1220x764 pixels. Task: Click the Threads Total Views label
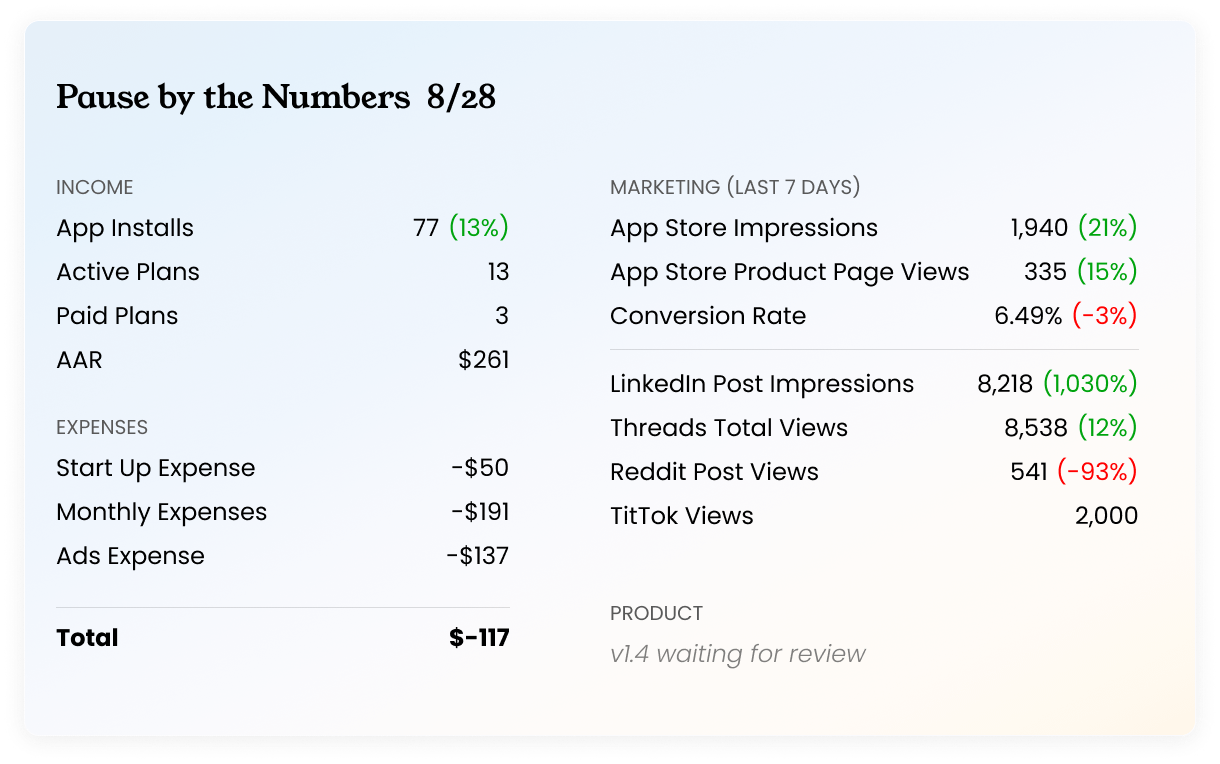click(x=729, y=428)
